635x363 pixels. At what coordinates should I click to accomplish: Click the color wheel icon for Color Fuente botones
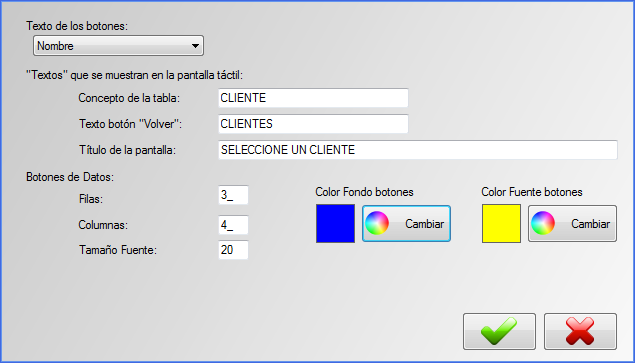(543, 223)
